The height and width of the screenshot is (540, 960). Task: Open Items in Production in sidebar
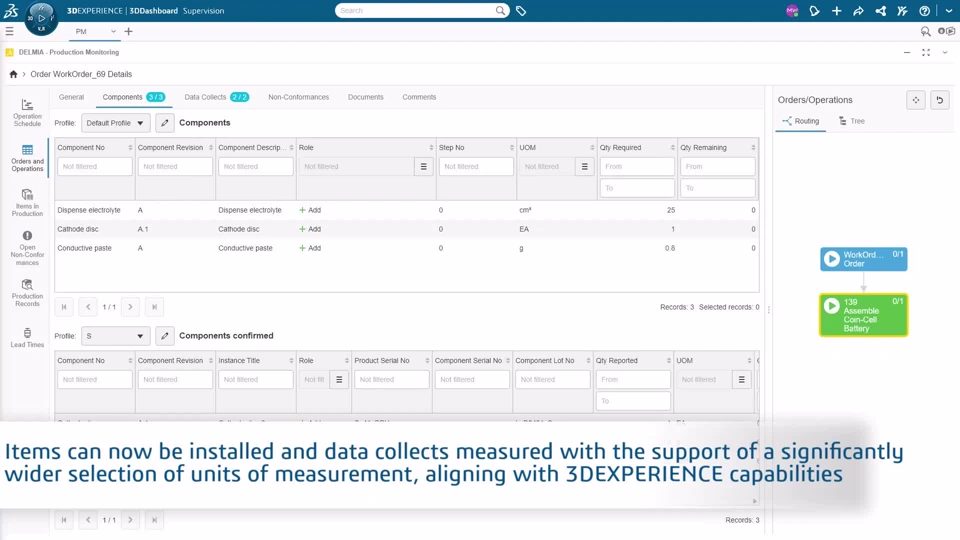(x=27, y=203)
